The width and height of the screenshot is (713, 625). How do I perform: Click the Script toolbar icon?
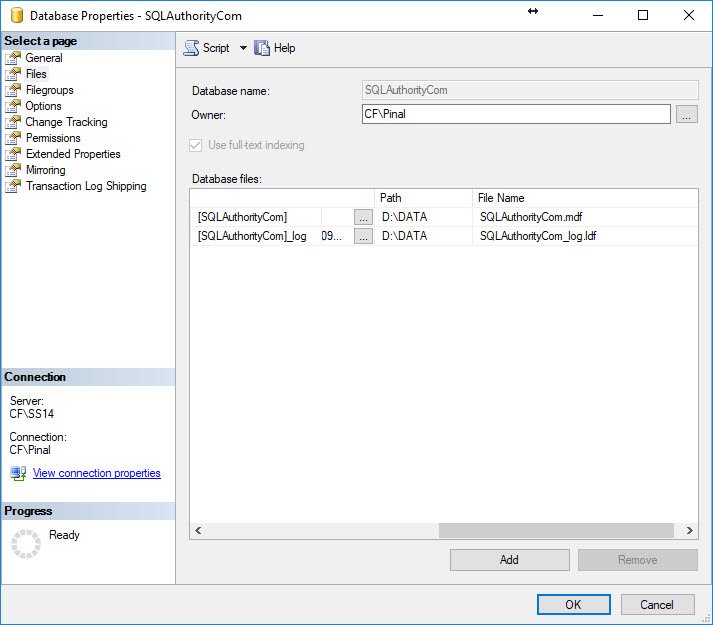[x=191, y=48]
